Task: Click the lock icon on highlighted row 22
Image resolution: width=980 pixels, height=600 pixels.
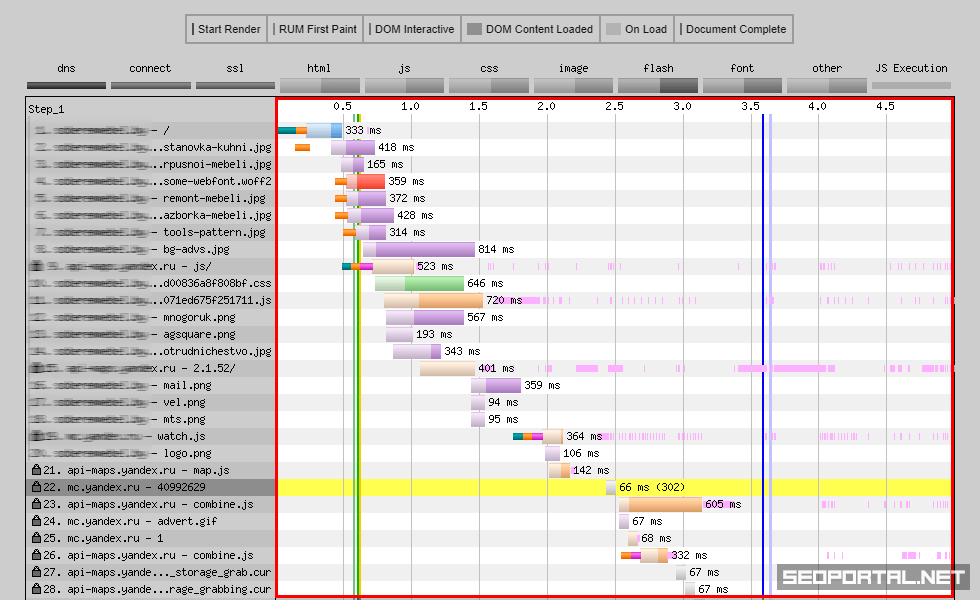Action: click(37, 487)
